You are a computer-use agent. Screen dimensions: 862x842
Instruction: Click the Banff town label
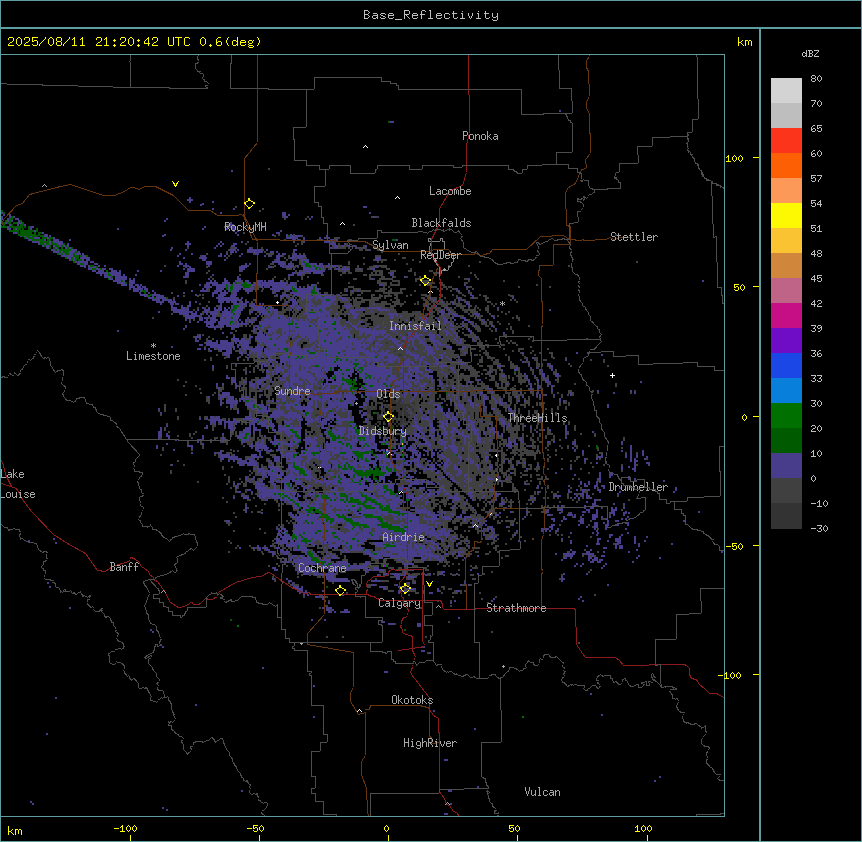click(124, 567)
